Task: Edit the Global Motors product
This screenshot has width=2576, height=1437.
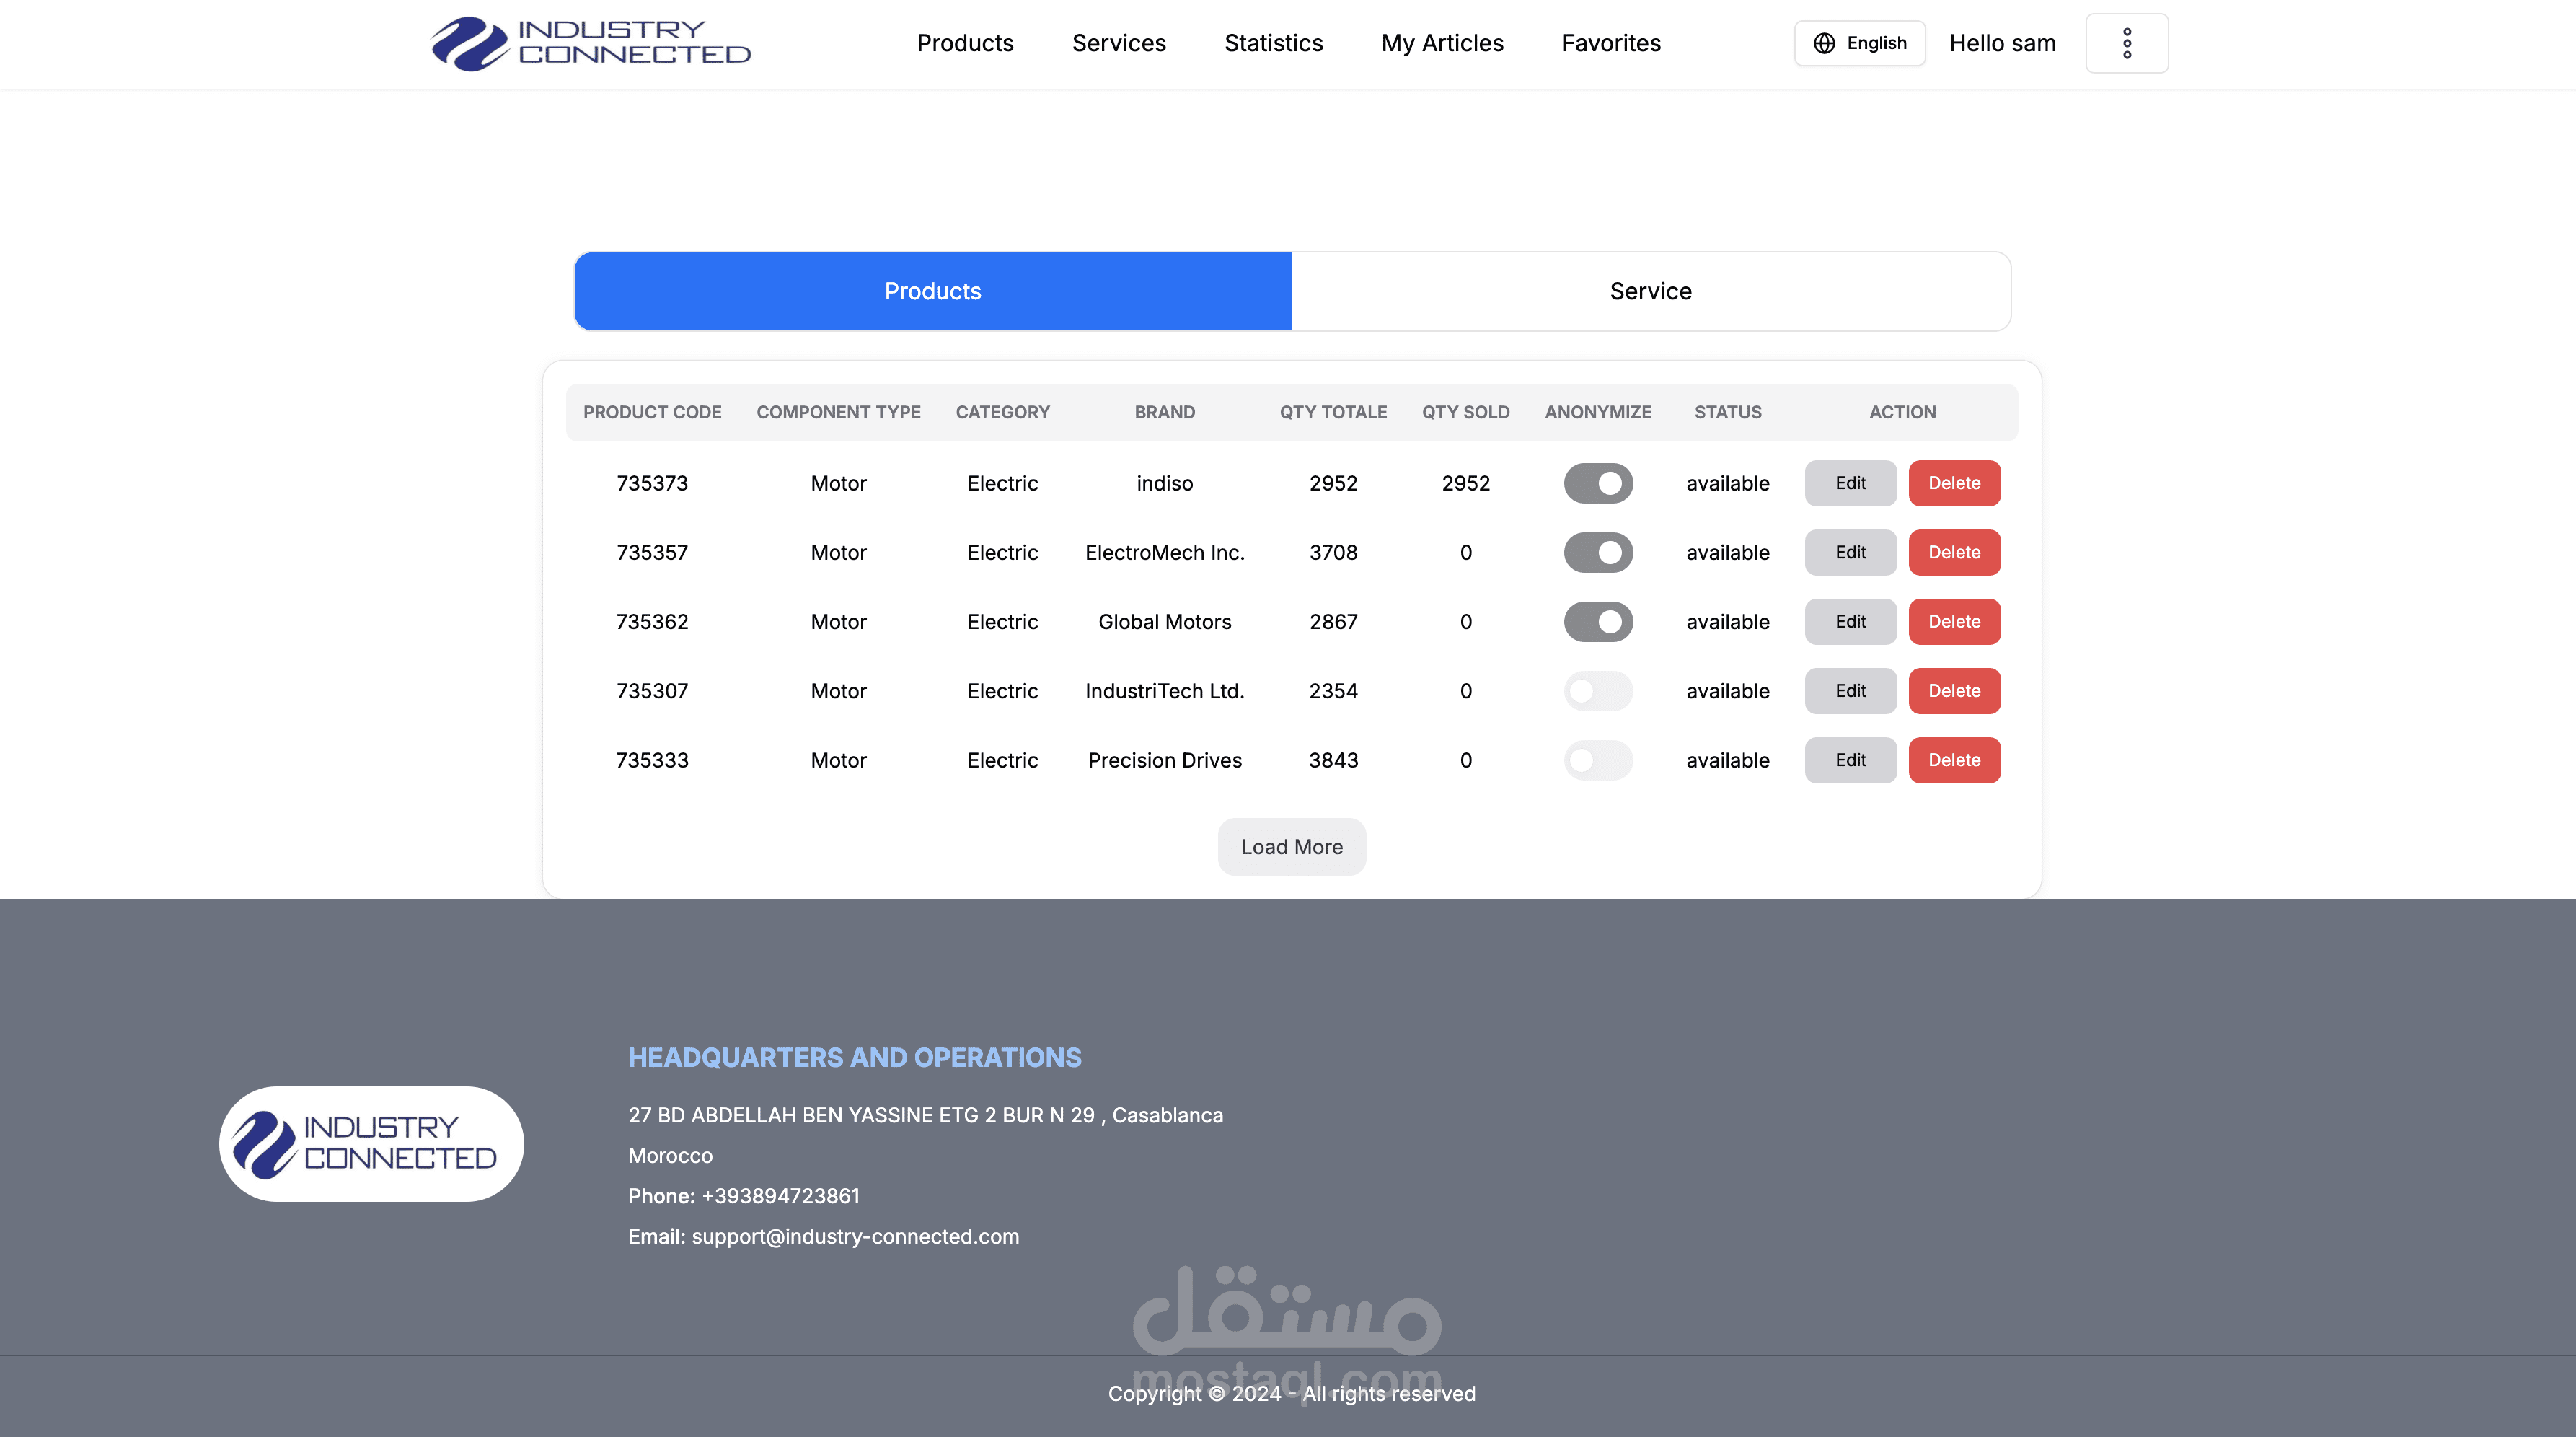Action: coord(1850,621)
